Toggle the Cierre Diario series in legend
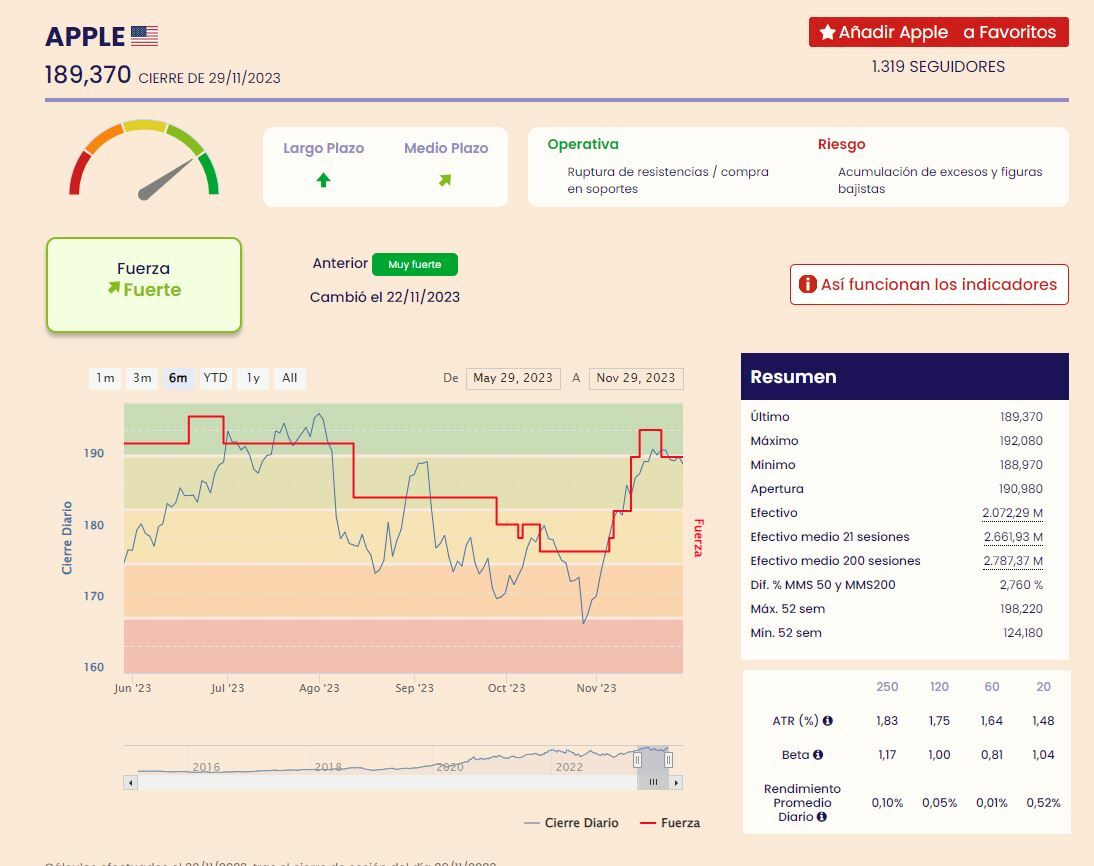This screenshot has height=866, width=1094. 571,823
